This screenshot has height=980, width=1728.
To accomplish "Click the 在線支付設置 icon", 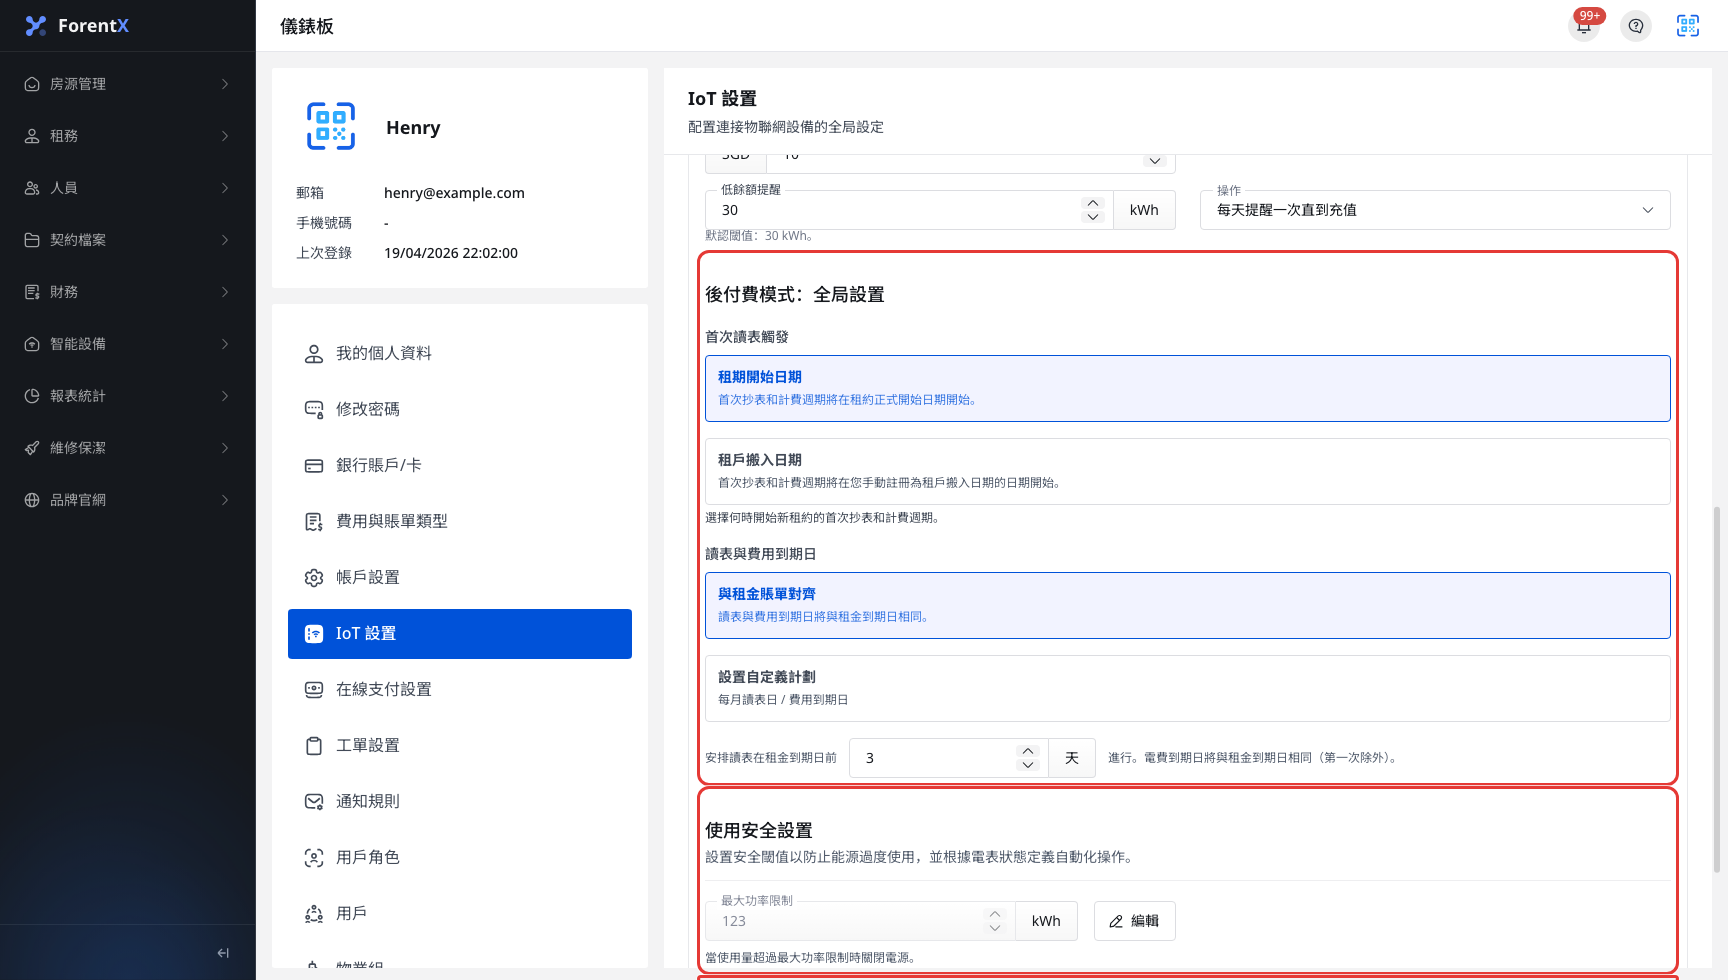I will tap(314, 690).
